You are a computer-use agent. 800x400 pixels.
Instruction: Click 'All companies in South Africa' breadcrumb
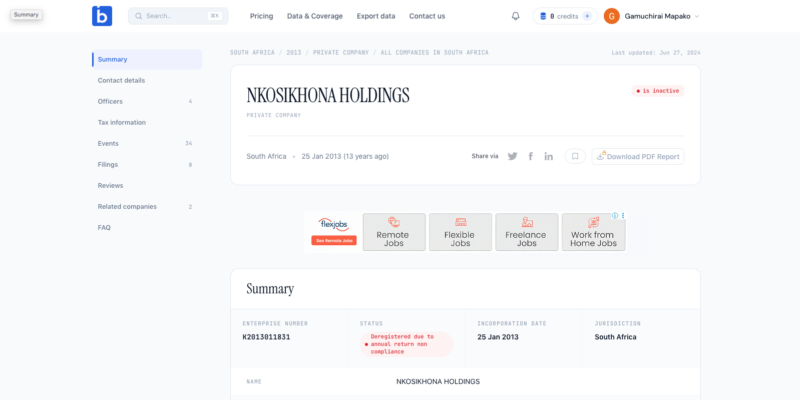[434, 52]
